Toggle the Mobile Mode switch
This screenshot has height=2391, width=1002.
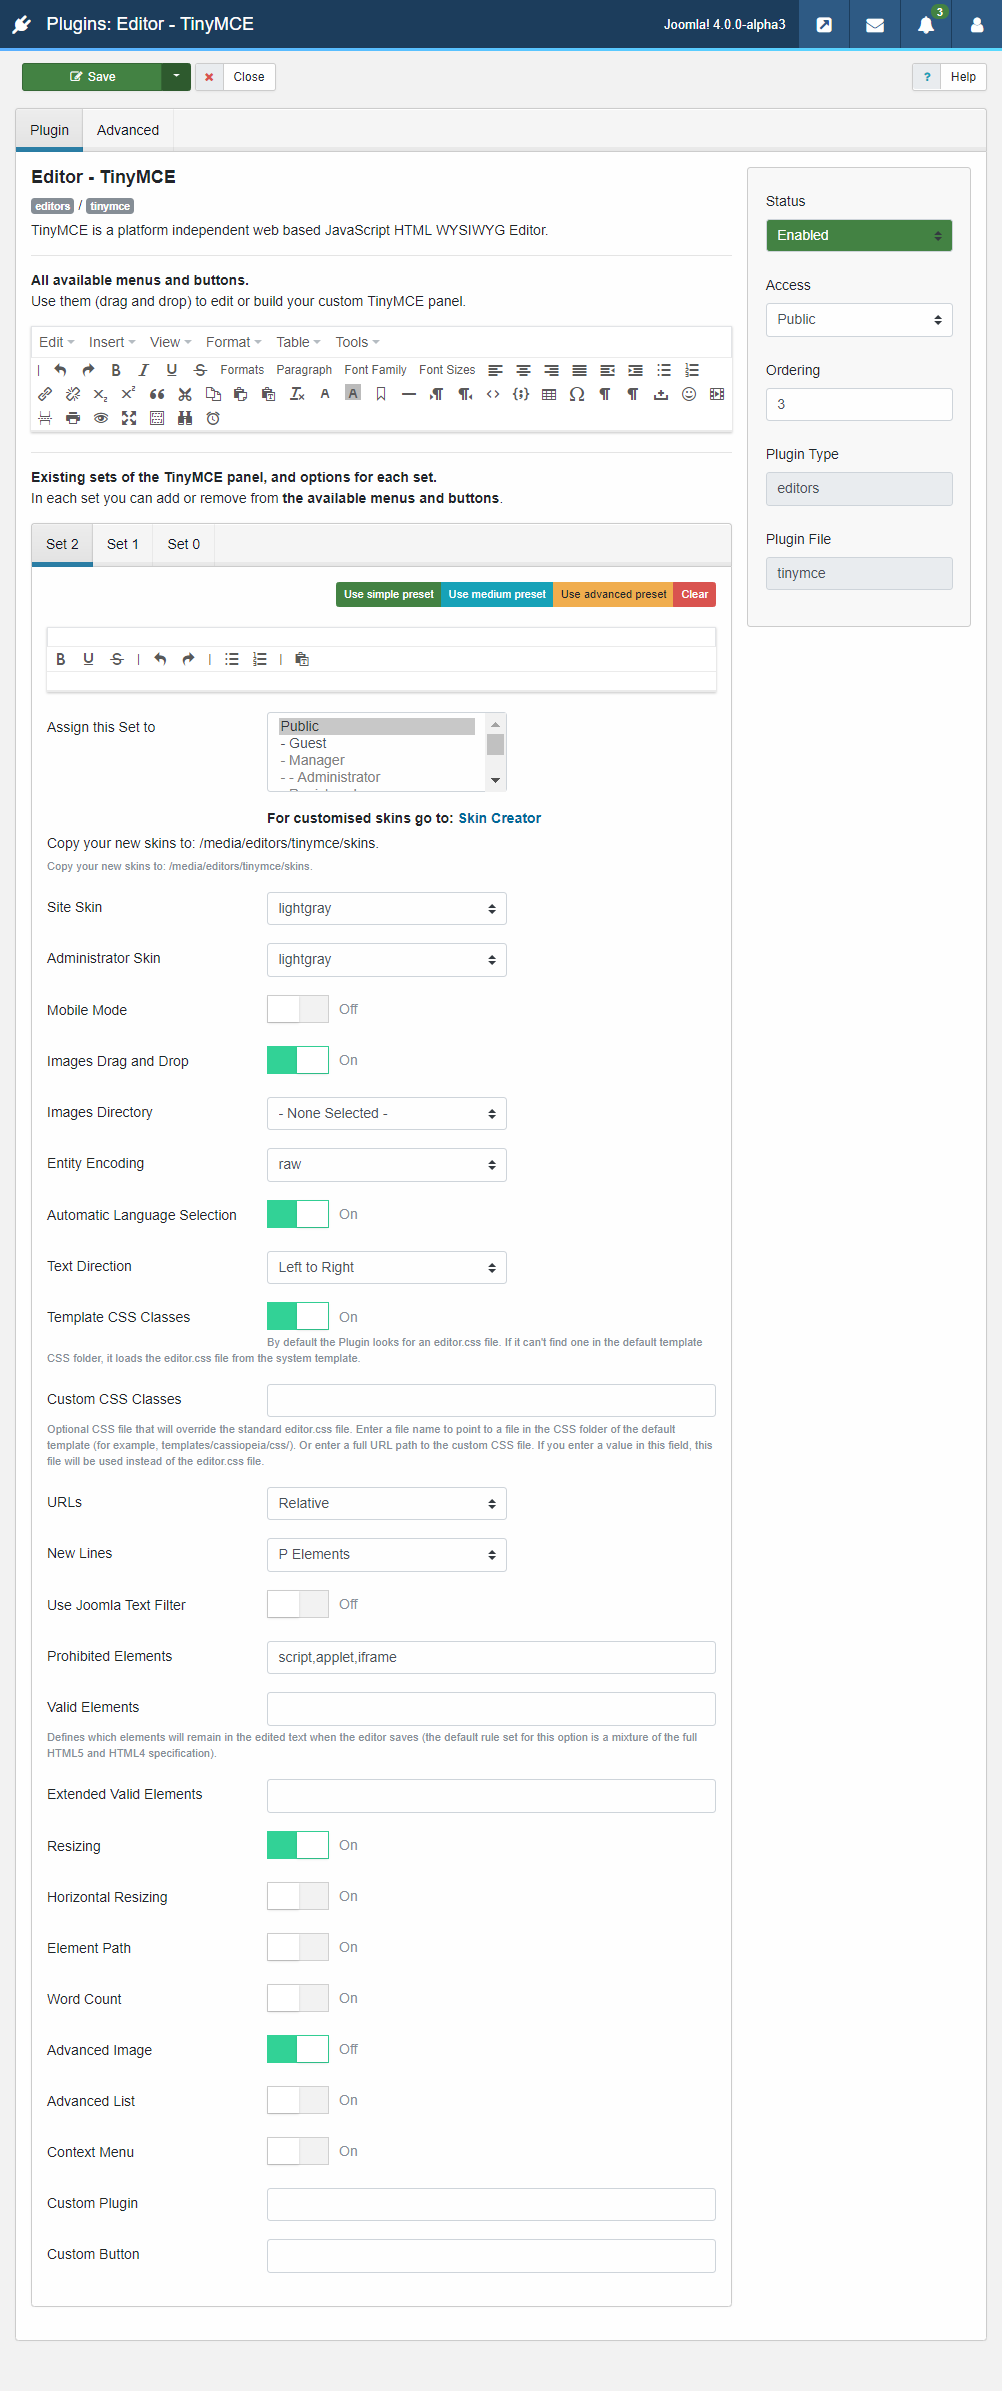[x=298, y=1009]
